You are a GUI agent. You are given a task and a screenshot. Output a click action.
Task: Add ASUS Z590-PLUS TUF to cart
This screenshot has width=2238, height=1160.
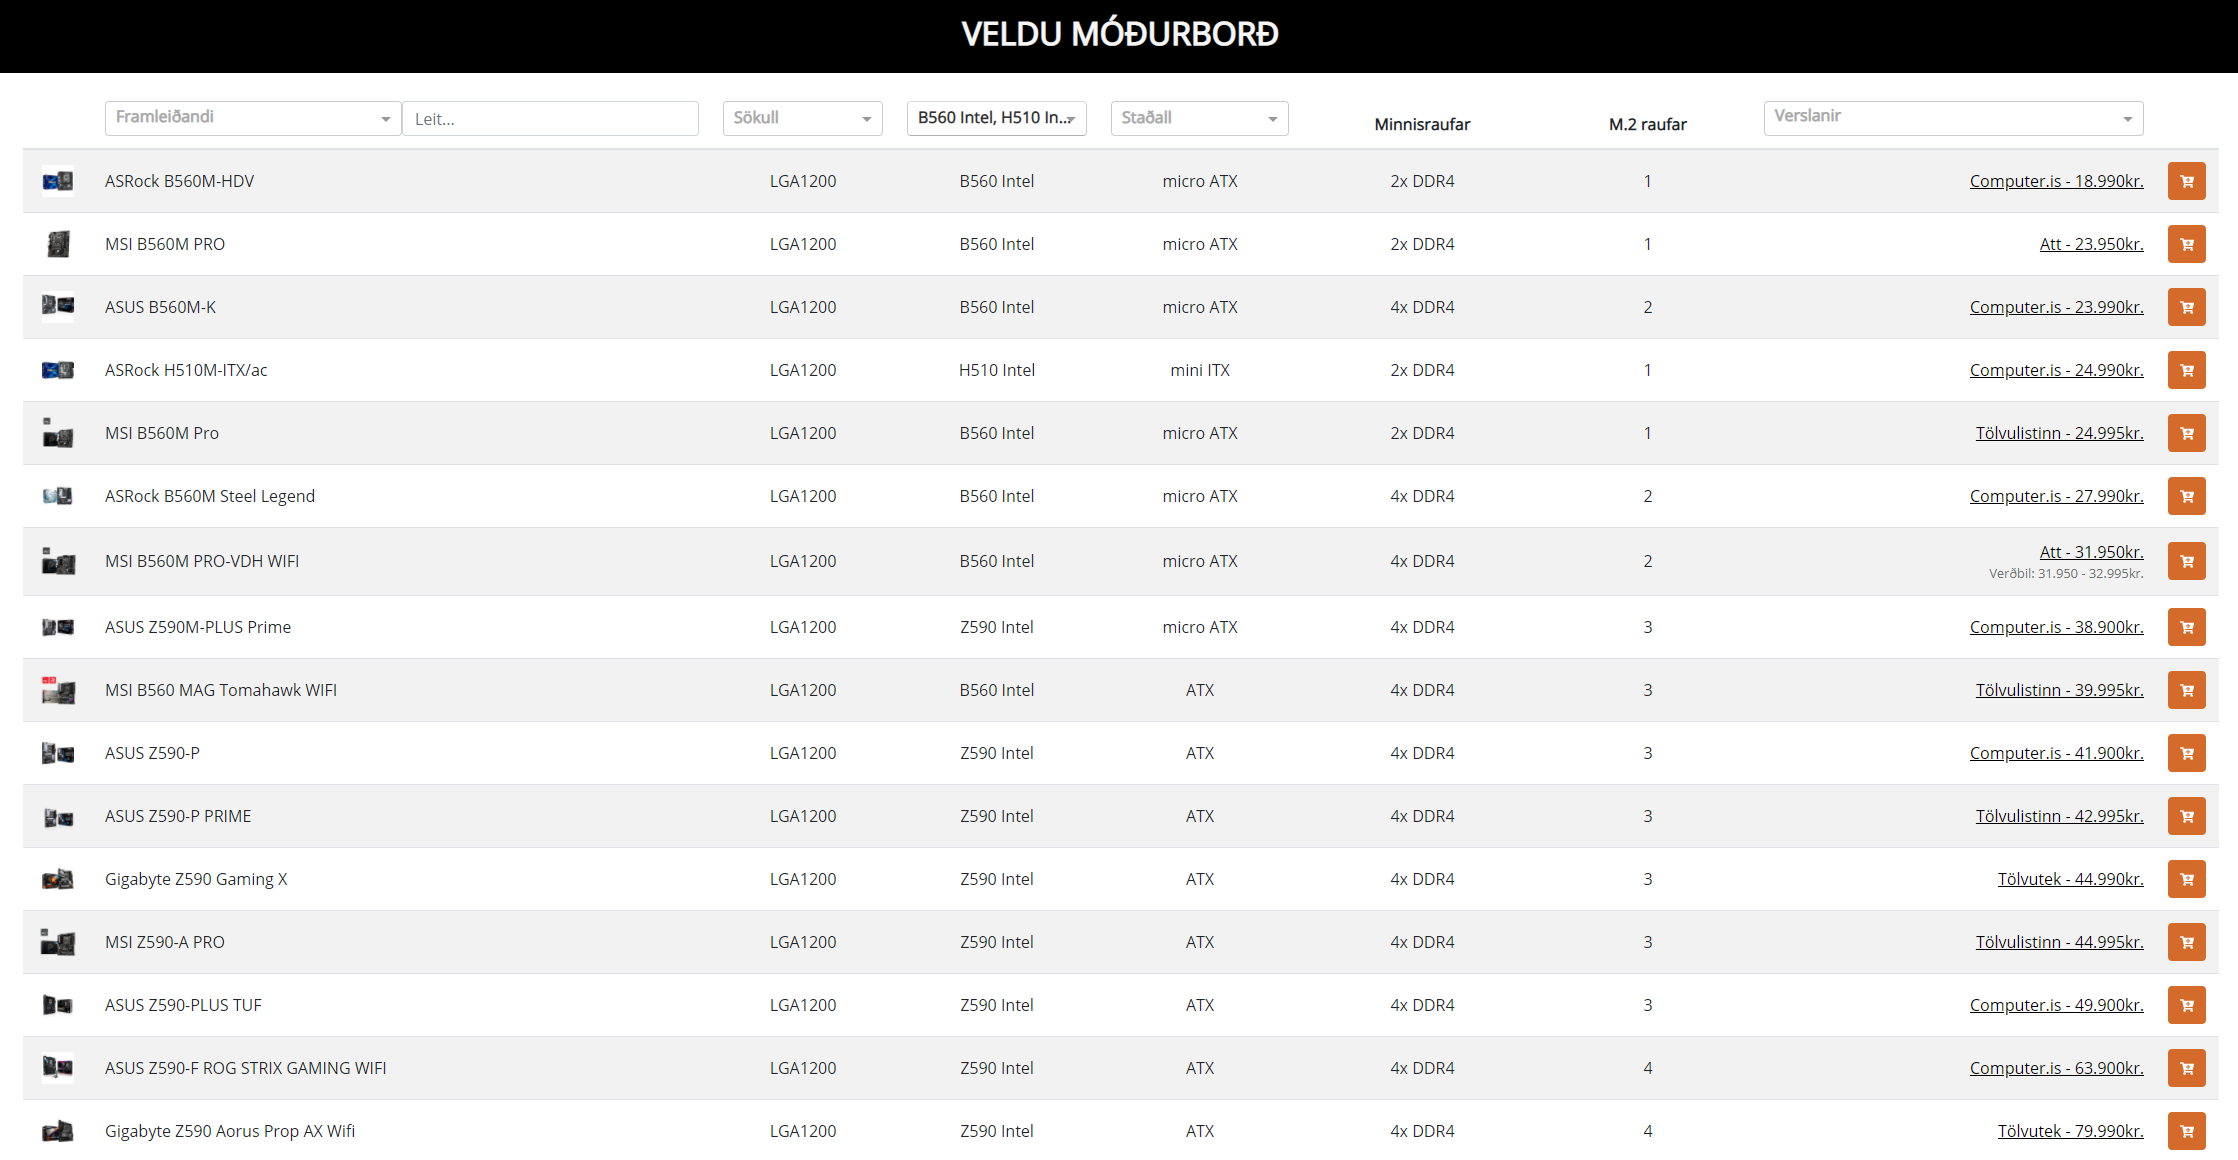[x=2186, y=1005]
